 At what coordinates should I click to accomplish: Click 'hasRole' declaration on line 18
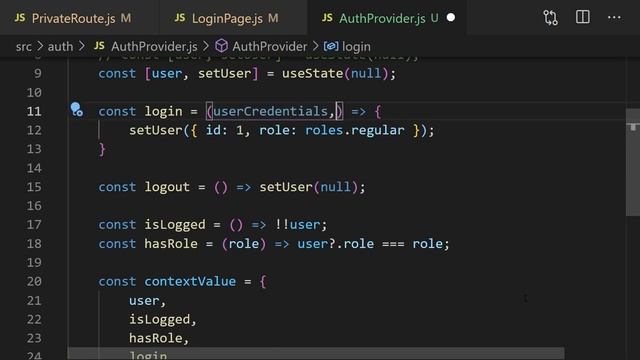tap(171, 244)
